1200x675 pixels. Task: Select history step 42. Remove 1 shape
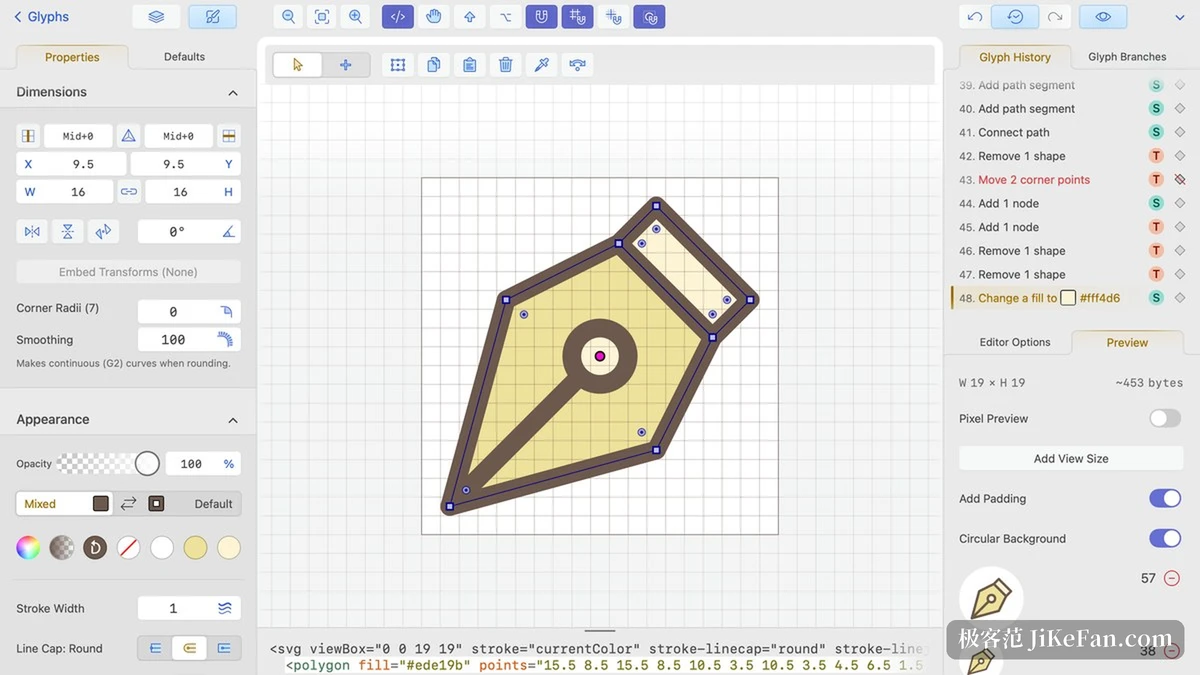[1022, 156]
